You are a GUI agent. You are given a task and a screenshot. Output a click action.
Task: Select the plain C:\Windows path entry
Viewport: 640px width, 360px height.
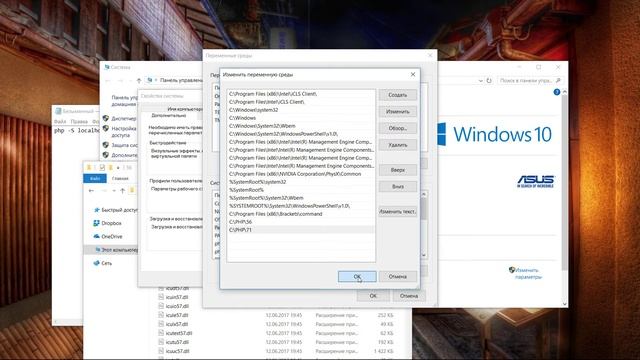click(x=301, y=118)
